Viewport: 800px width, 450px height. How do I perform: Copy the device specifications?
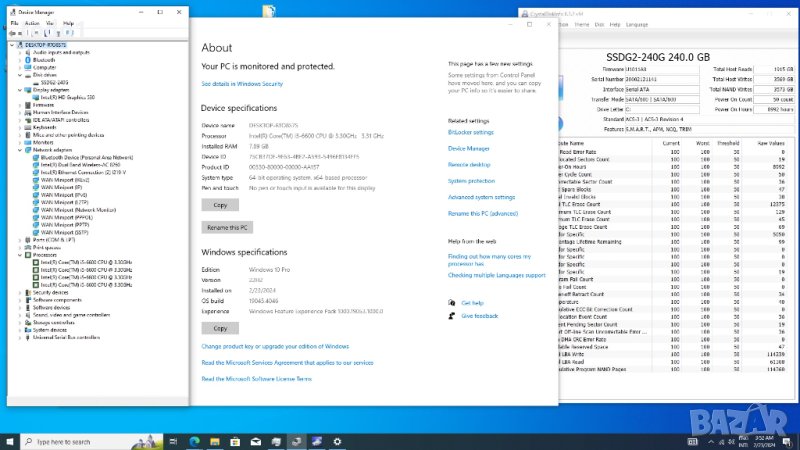220,204
